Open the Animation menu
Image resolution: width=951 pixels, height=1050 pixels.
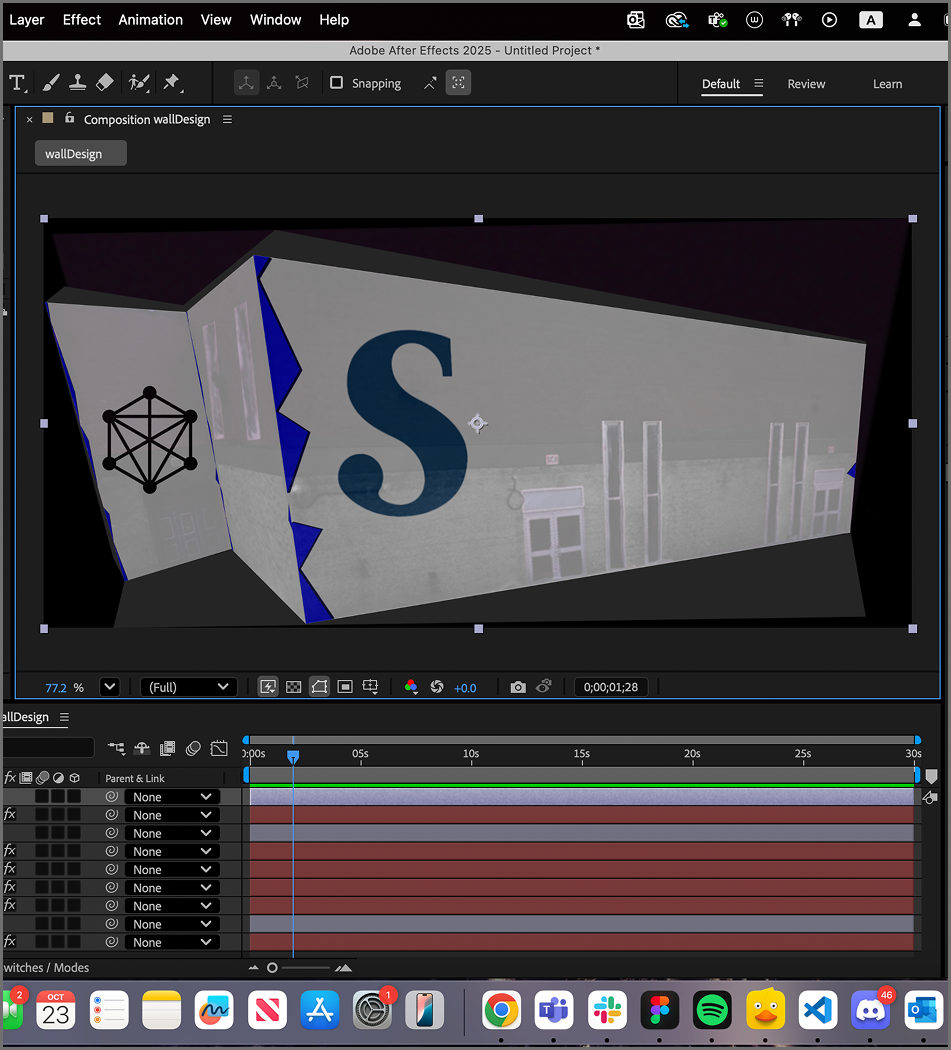[x=150, y=19]
